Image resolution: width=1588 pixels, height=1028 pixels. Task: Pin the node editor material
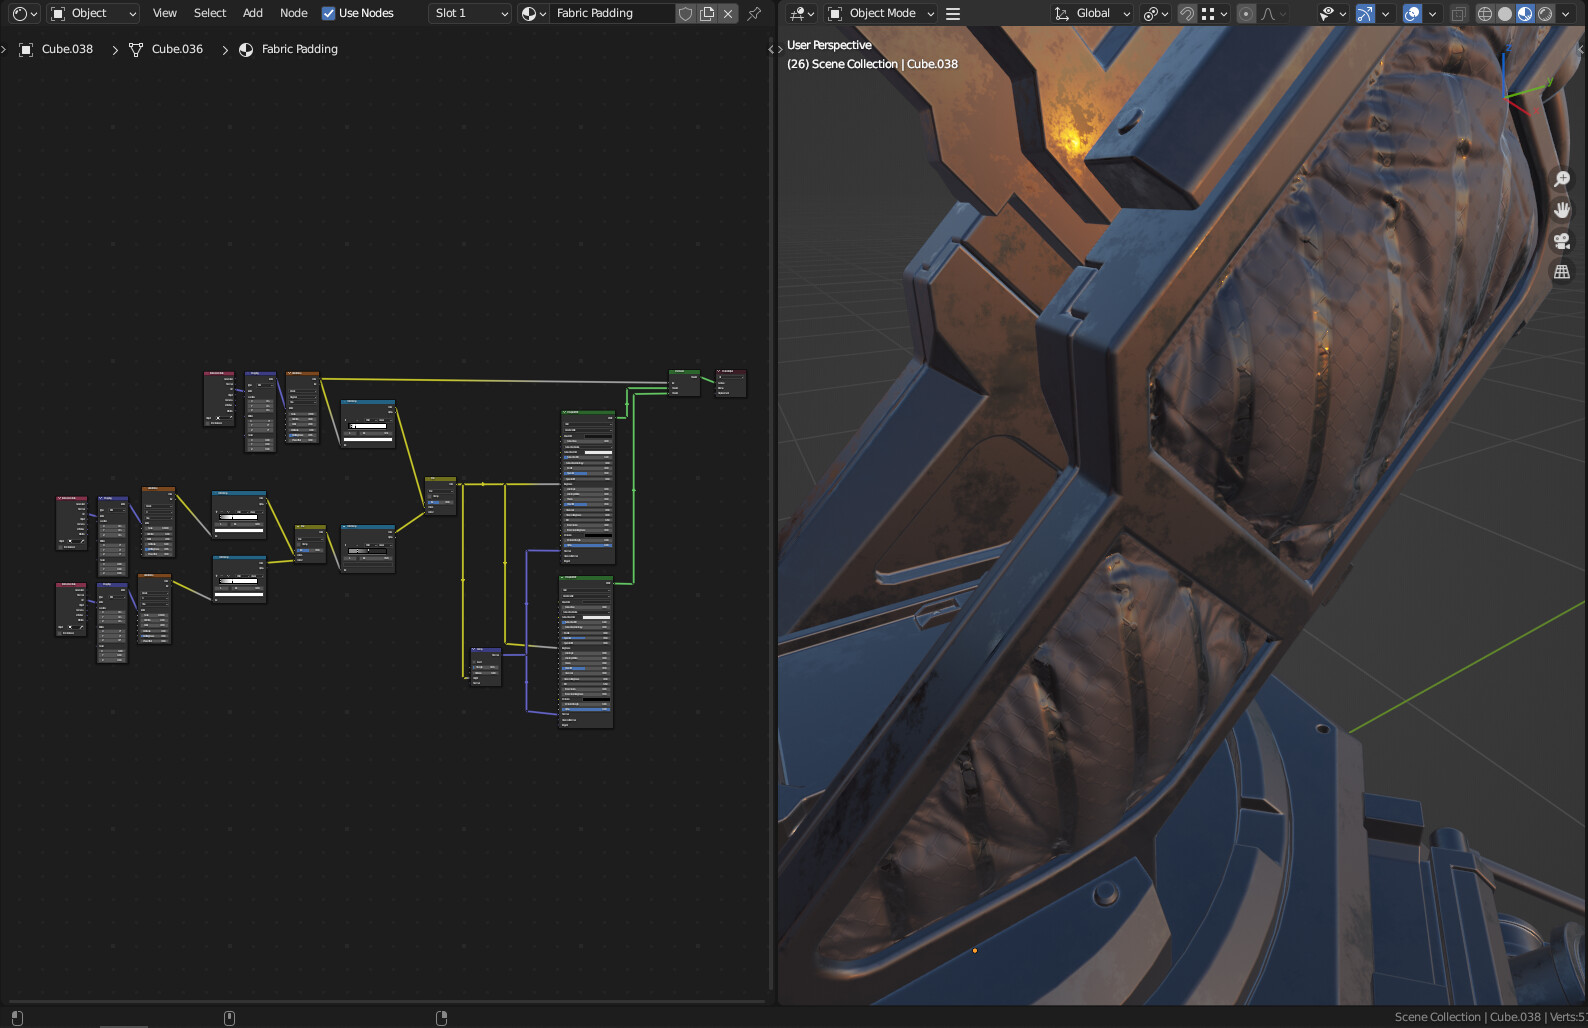coord(754,13)
